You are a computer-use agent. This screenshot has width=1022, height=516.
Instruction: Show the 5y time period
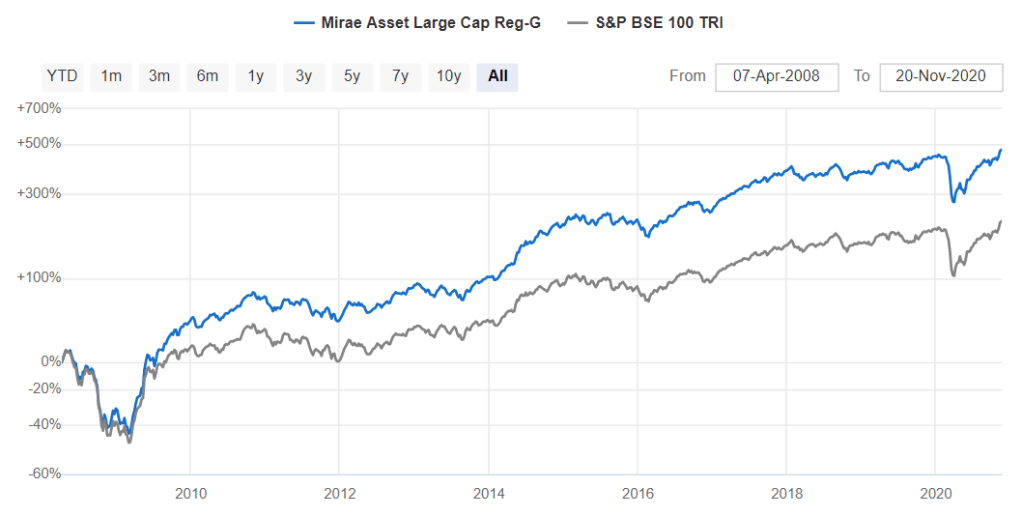pyautogui.click(x=352, y=76)
